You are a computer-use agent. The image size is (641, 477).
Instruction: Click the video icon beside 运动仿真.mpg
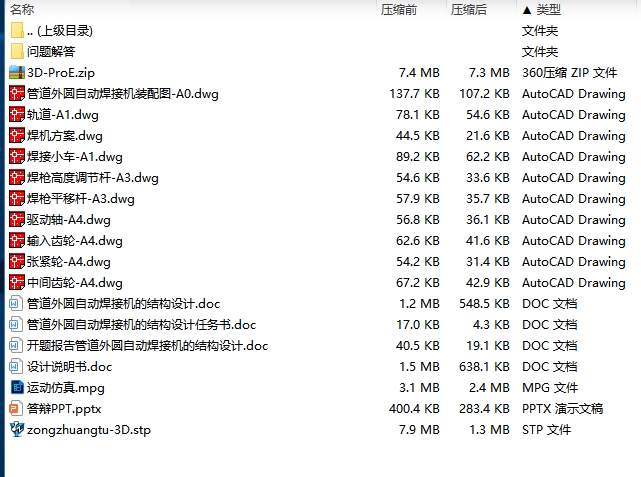coord(17,387)
